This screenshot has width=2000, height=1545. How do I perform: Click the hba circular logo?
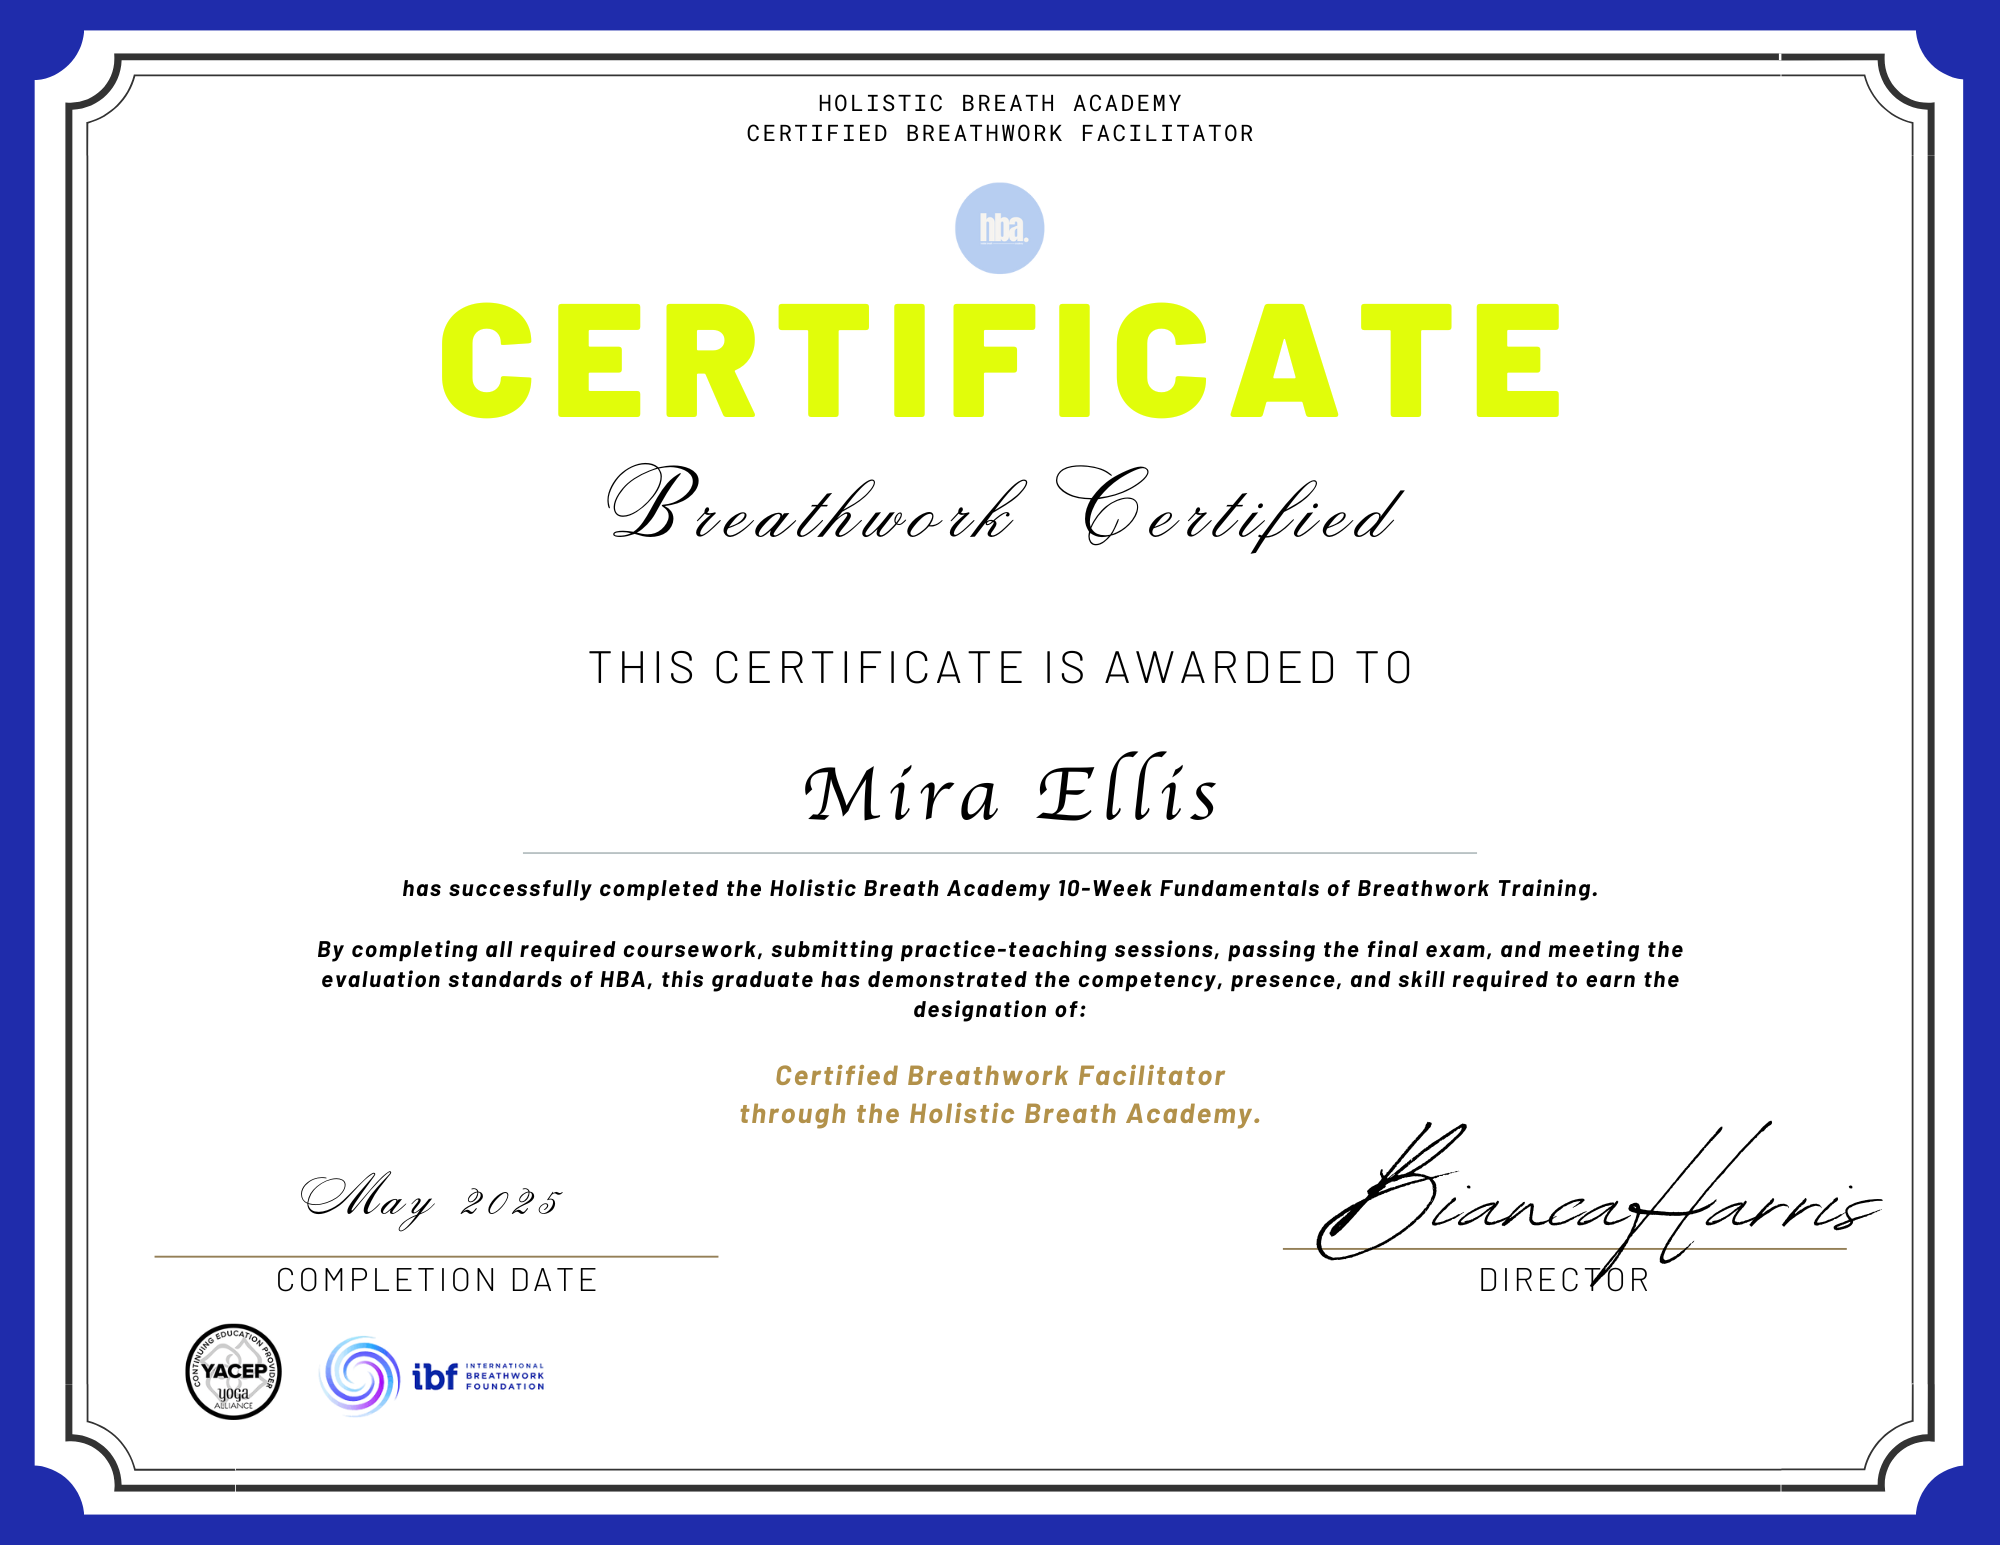[x=999, y=228]
